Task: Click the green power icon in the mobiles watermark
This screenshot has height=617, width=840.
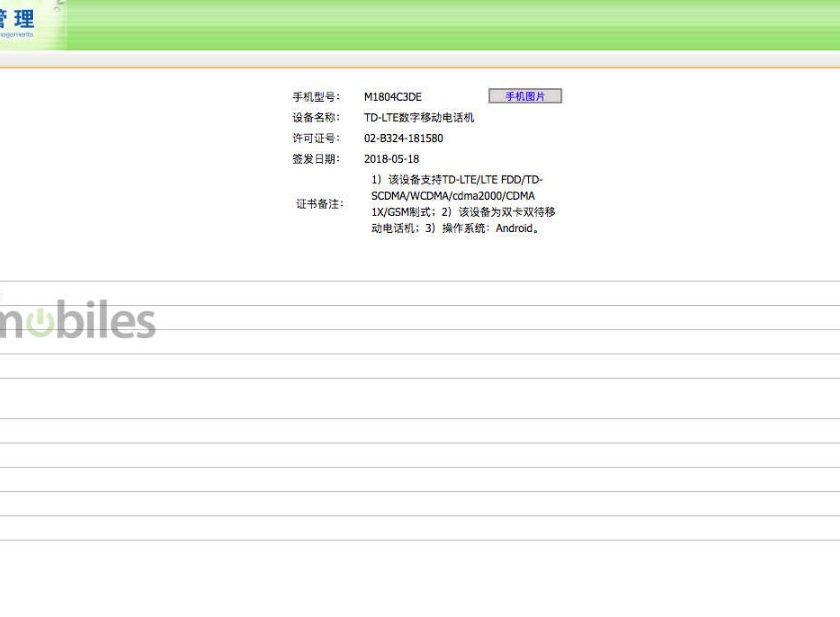Action: 39,324
